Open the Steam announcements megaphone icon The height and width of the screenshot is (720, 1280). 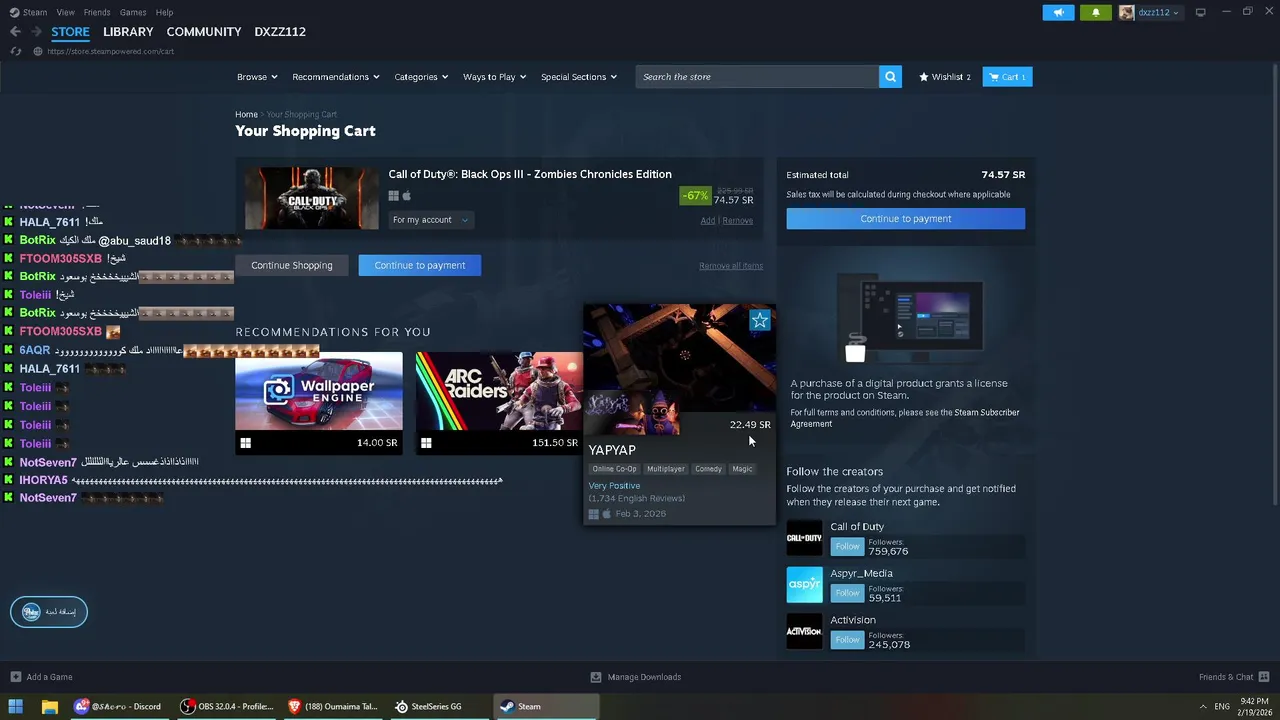pos(1058,12)
